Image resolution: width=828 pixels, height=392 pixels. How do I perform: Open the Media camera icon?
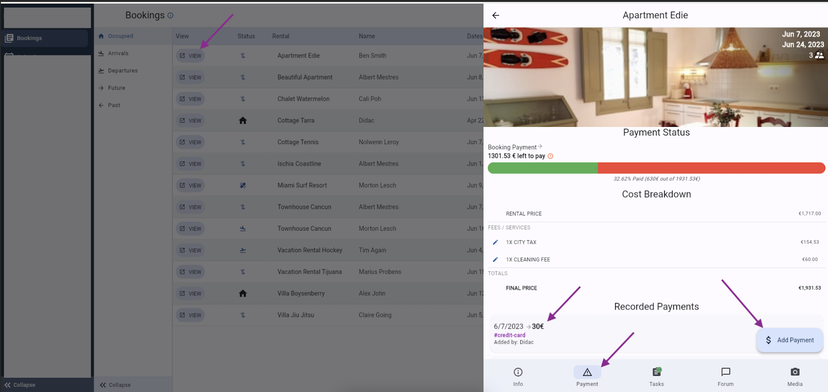point(795,372)
